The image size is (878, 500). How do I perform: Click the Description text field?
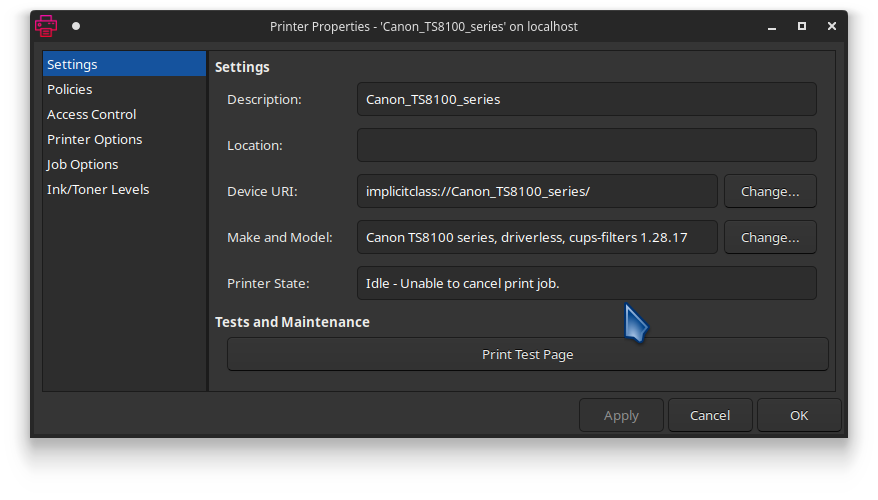(x=587, y=99)
